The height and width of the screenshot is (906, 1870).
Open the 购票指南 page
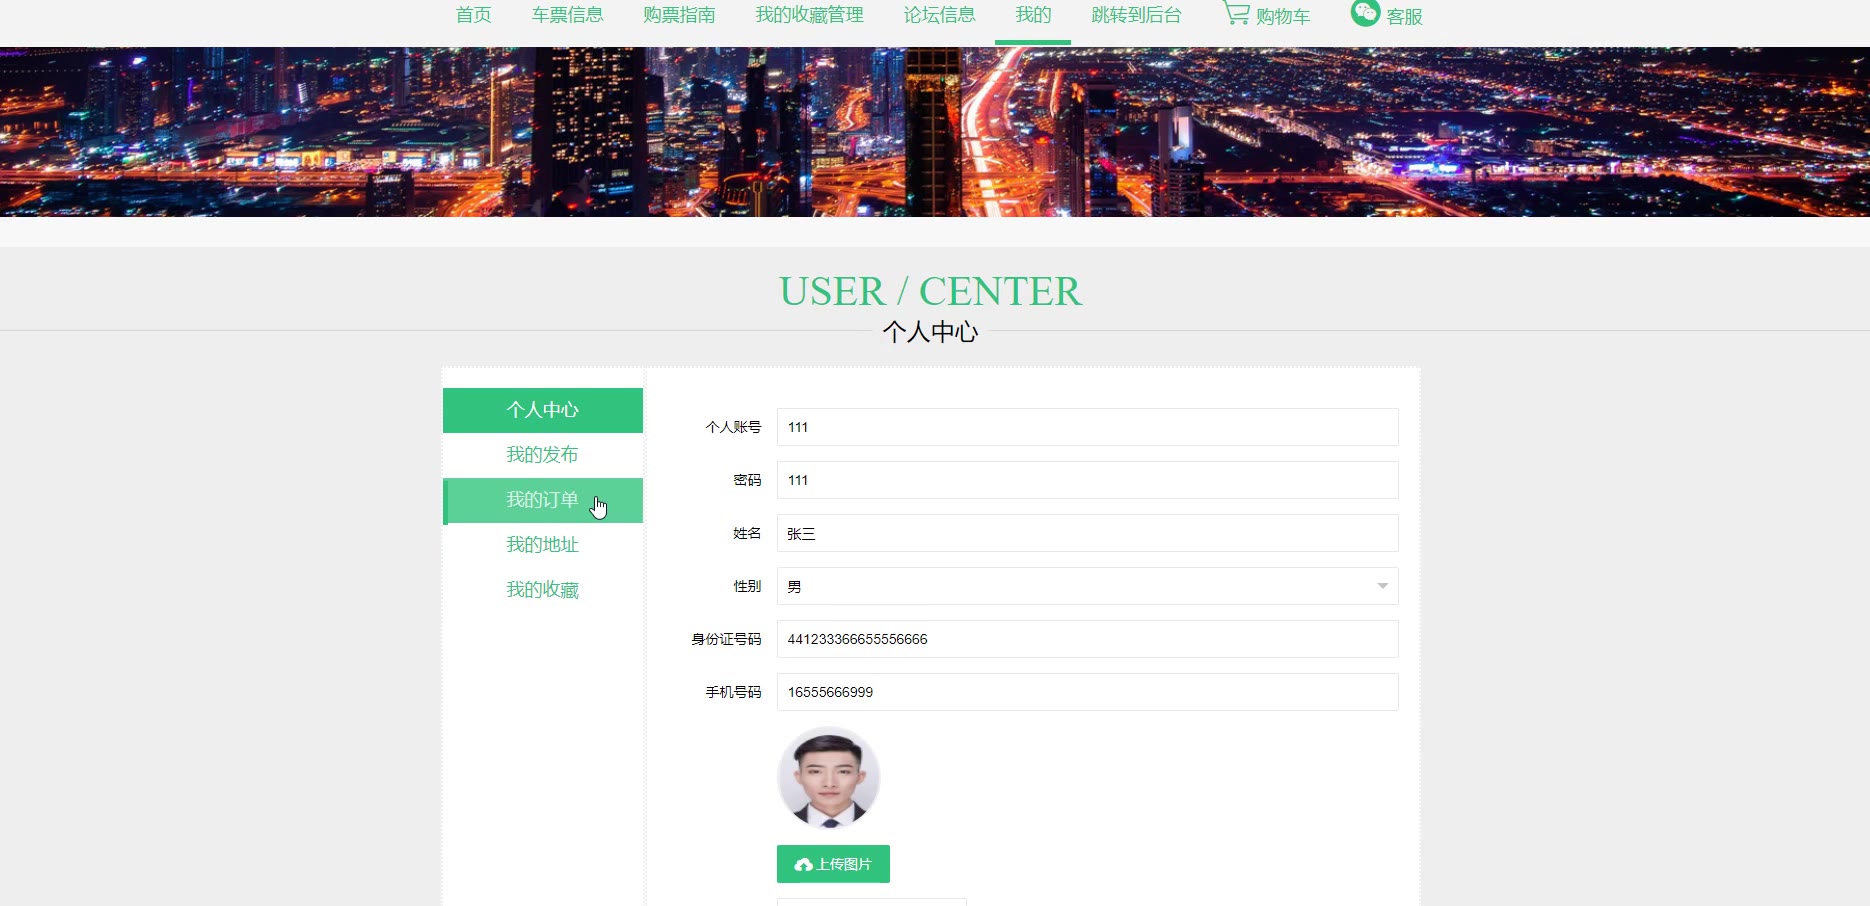679,15
